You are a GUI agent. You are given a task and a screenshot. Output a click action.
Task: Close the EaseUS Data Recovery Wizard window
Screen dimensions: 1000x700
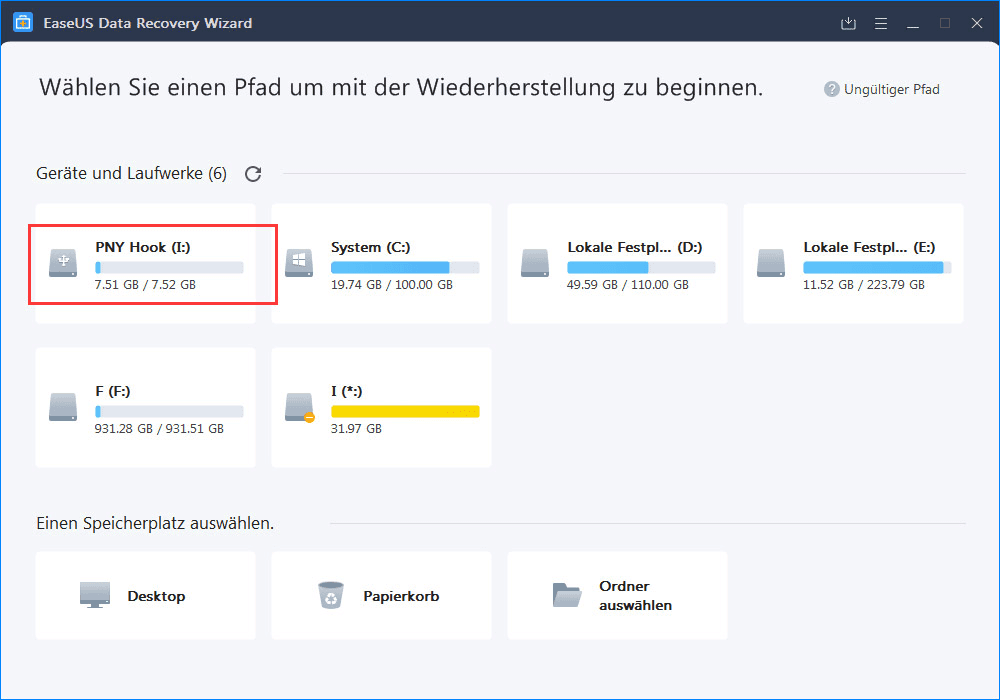click(976, 23)
